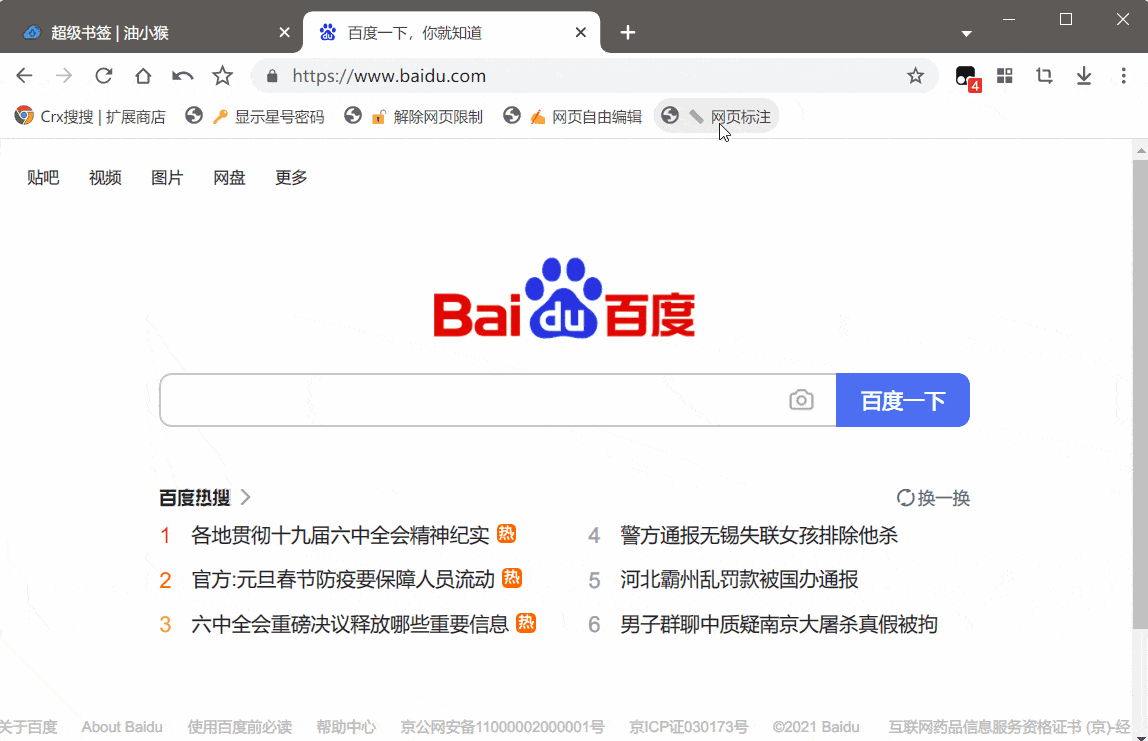The width and height of the screenshot is (1148, 741).
Task: Open the 京ICP证030173号 footer link
Action: (x=688, y=727)
